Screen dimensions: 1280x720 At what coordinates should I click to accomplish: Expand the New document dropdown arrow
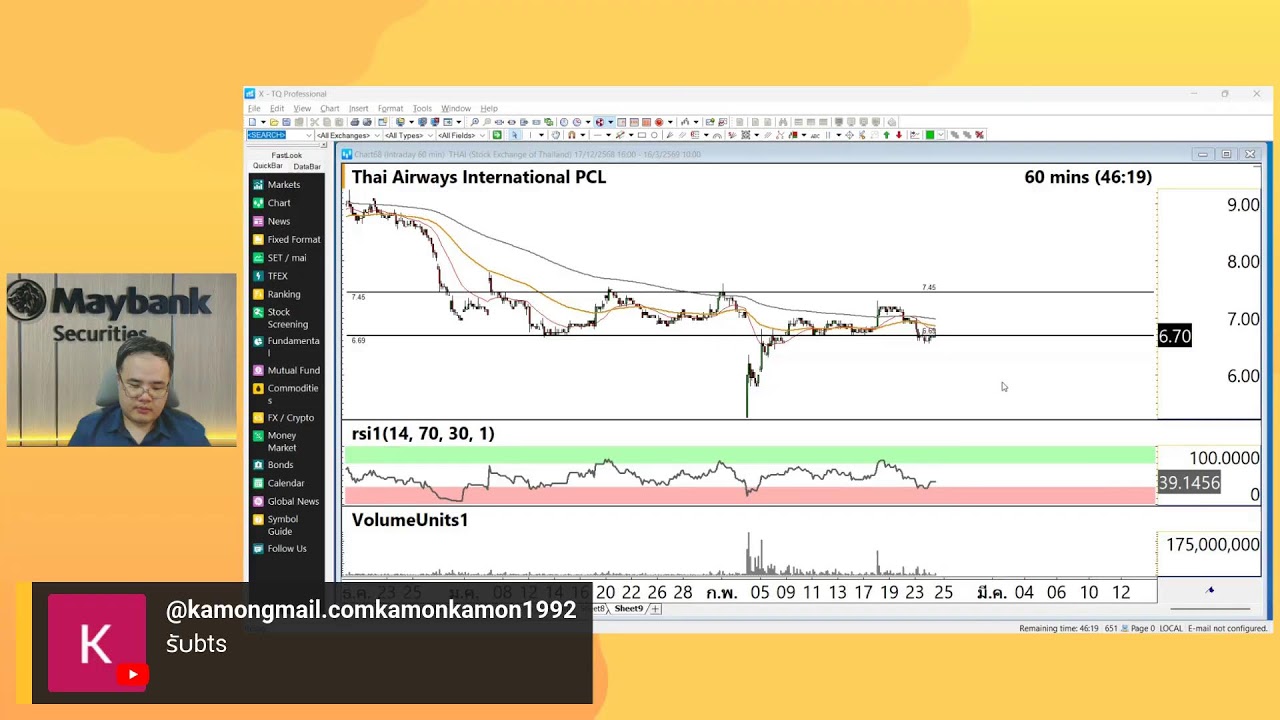(263, 122)
